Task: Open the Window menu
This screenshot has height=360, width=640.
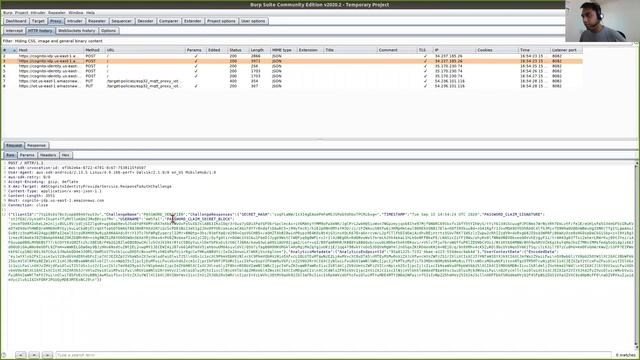Action: coord(76,13)
